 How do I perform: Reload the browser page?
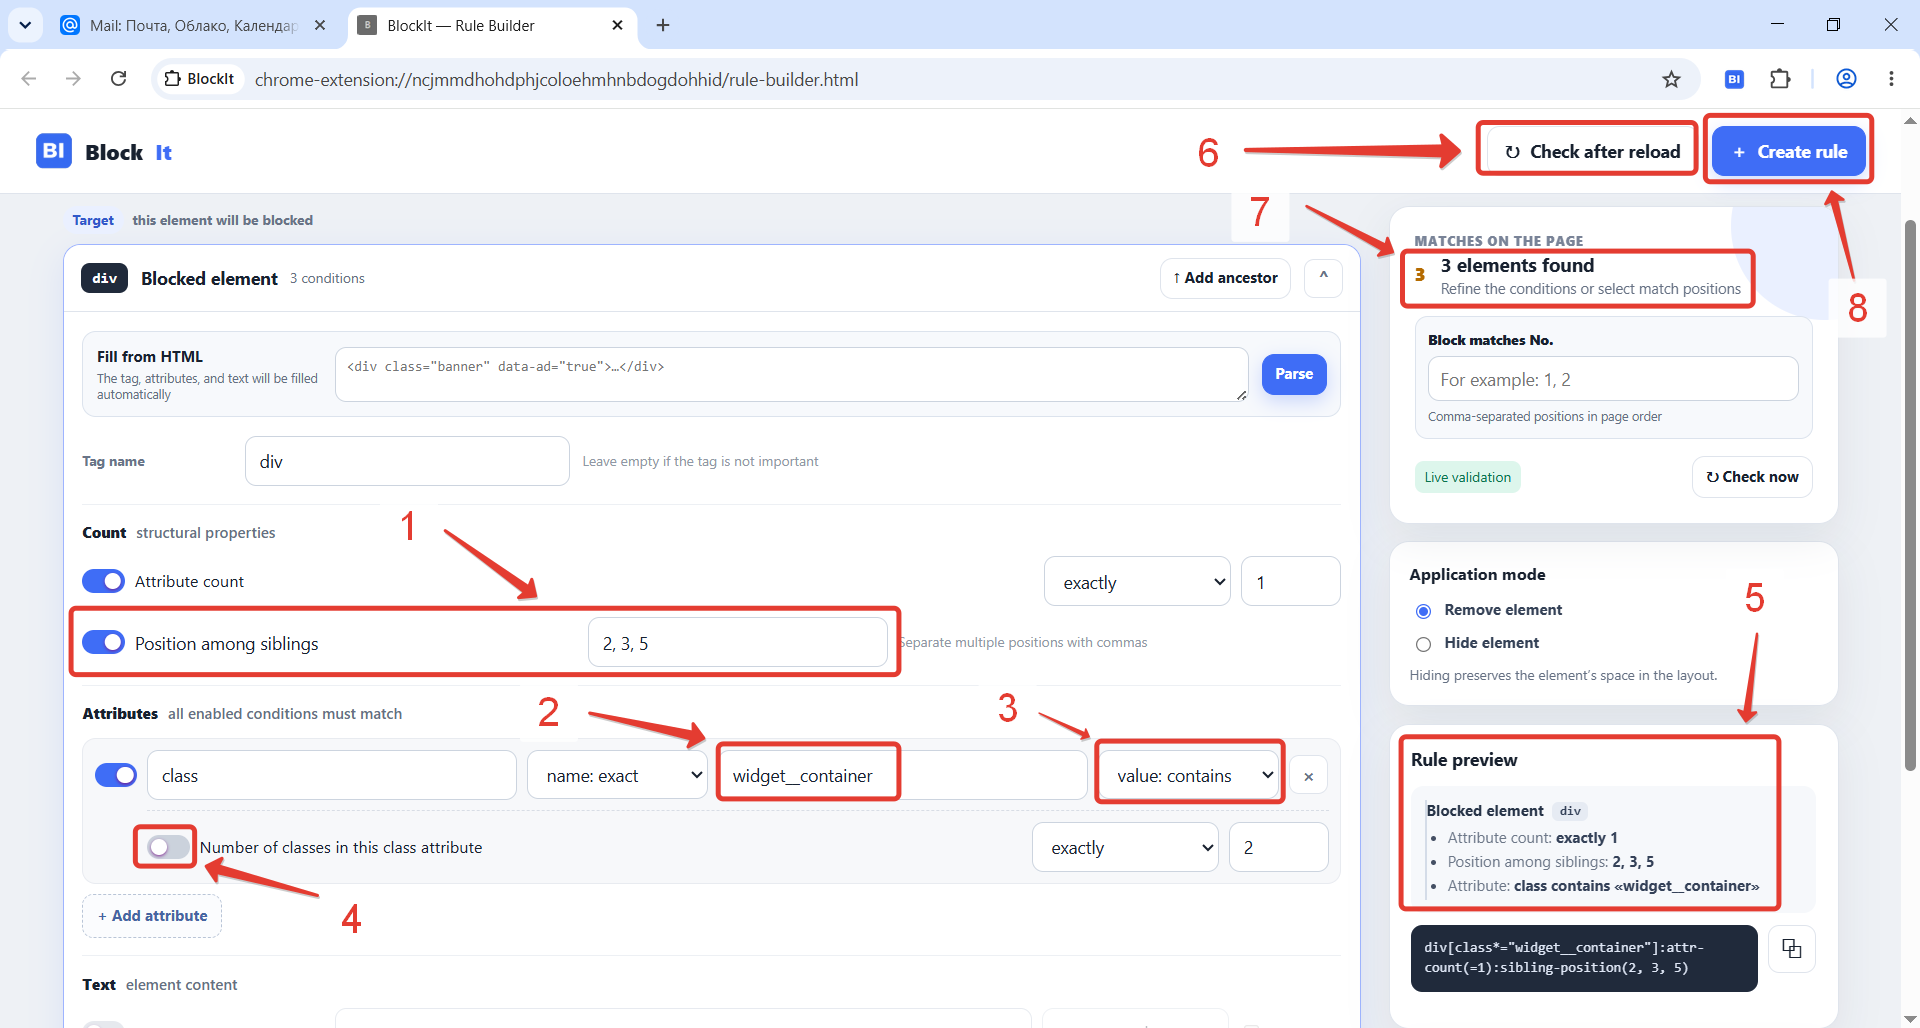tap(118, 79)
